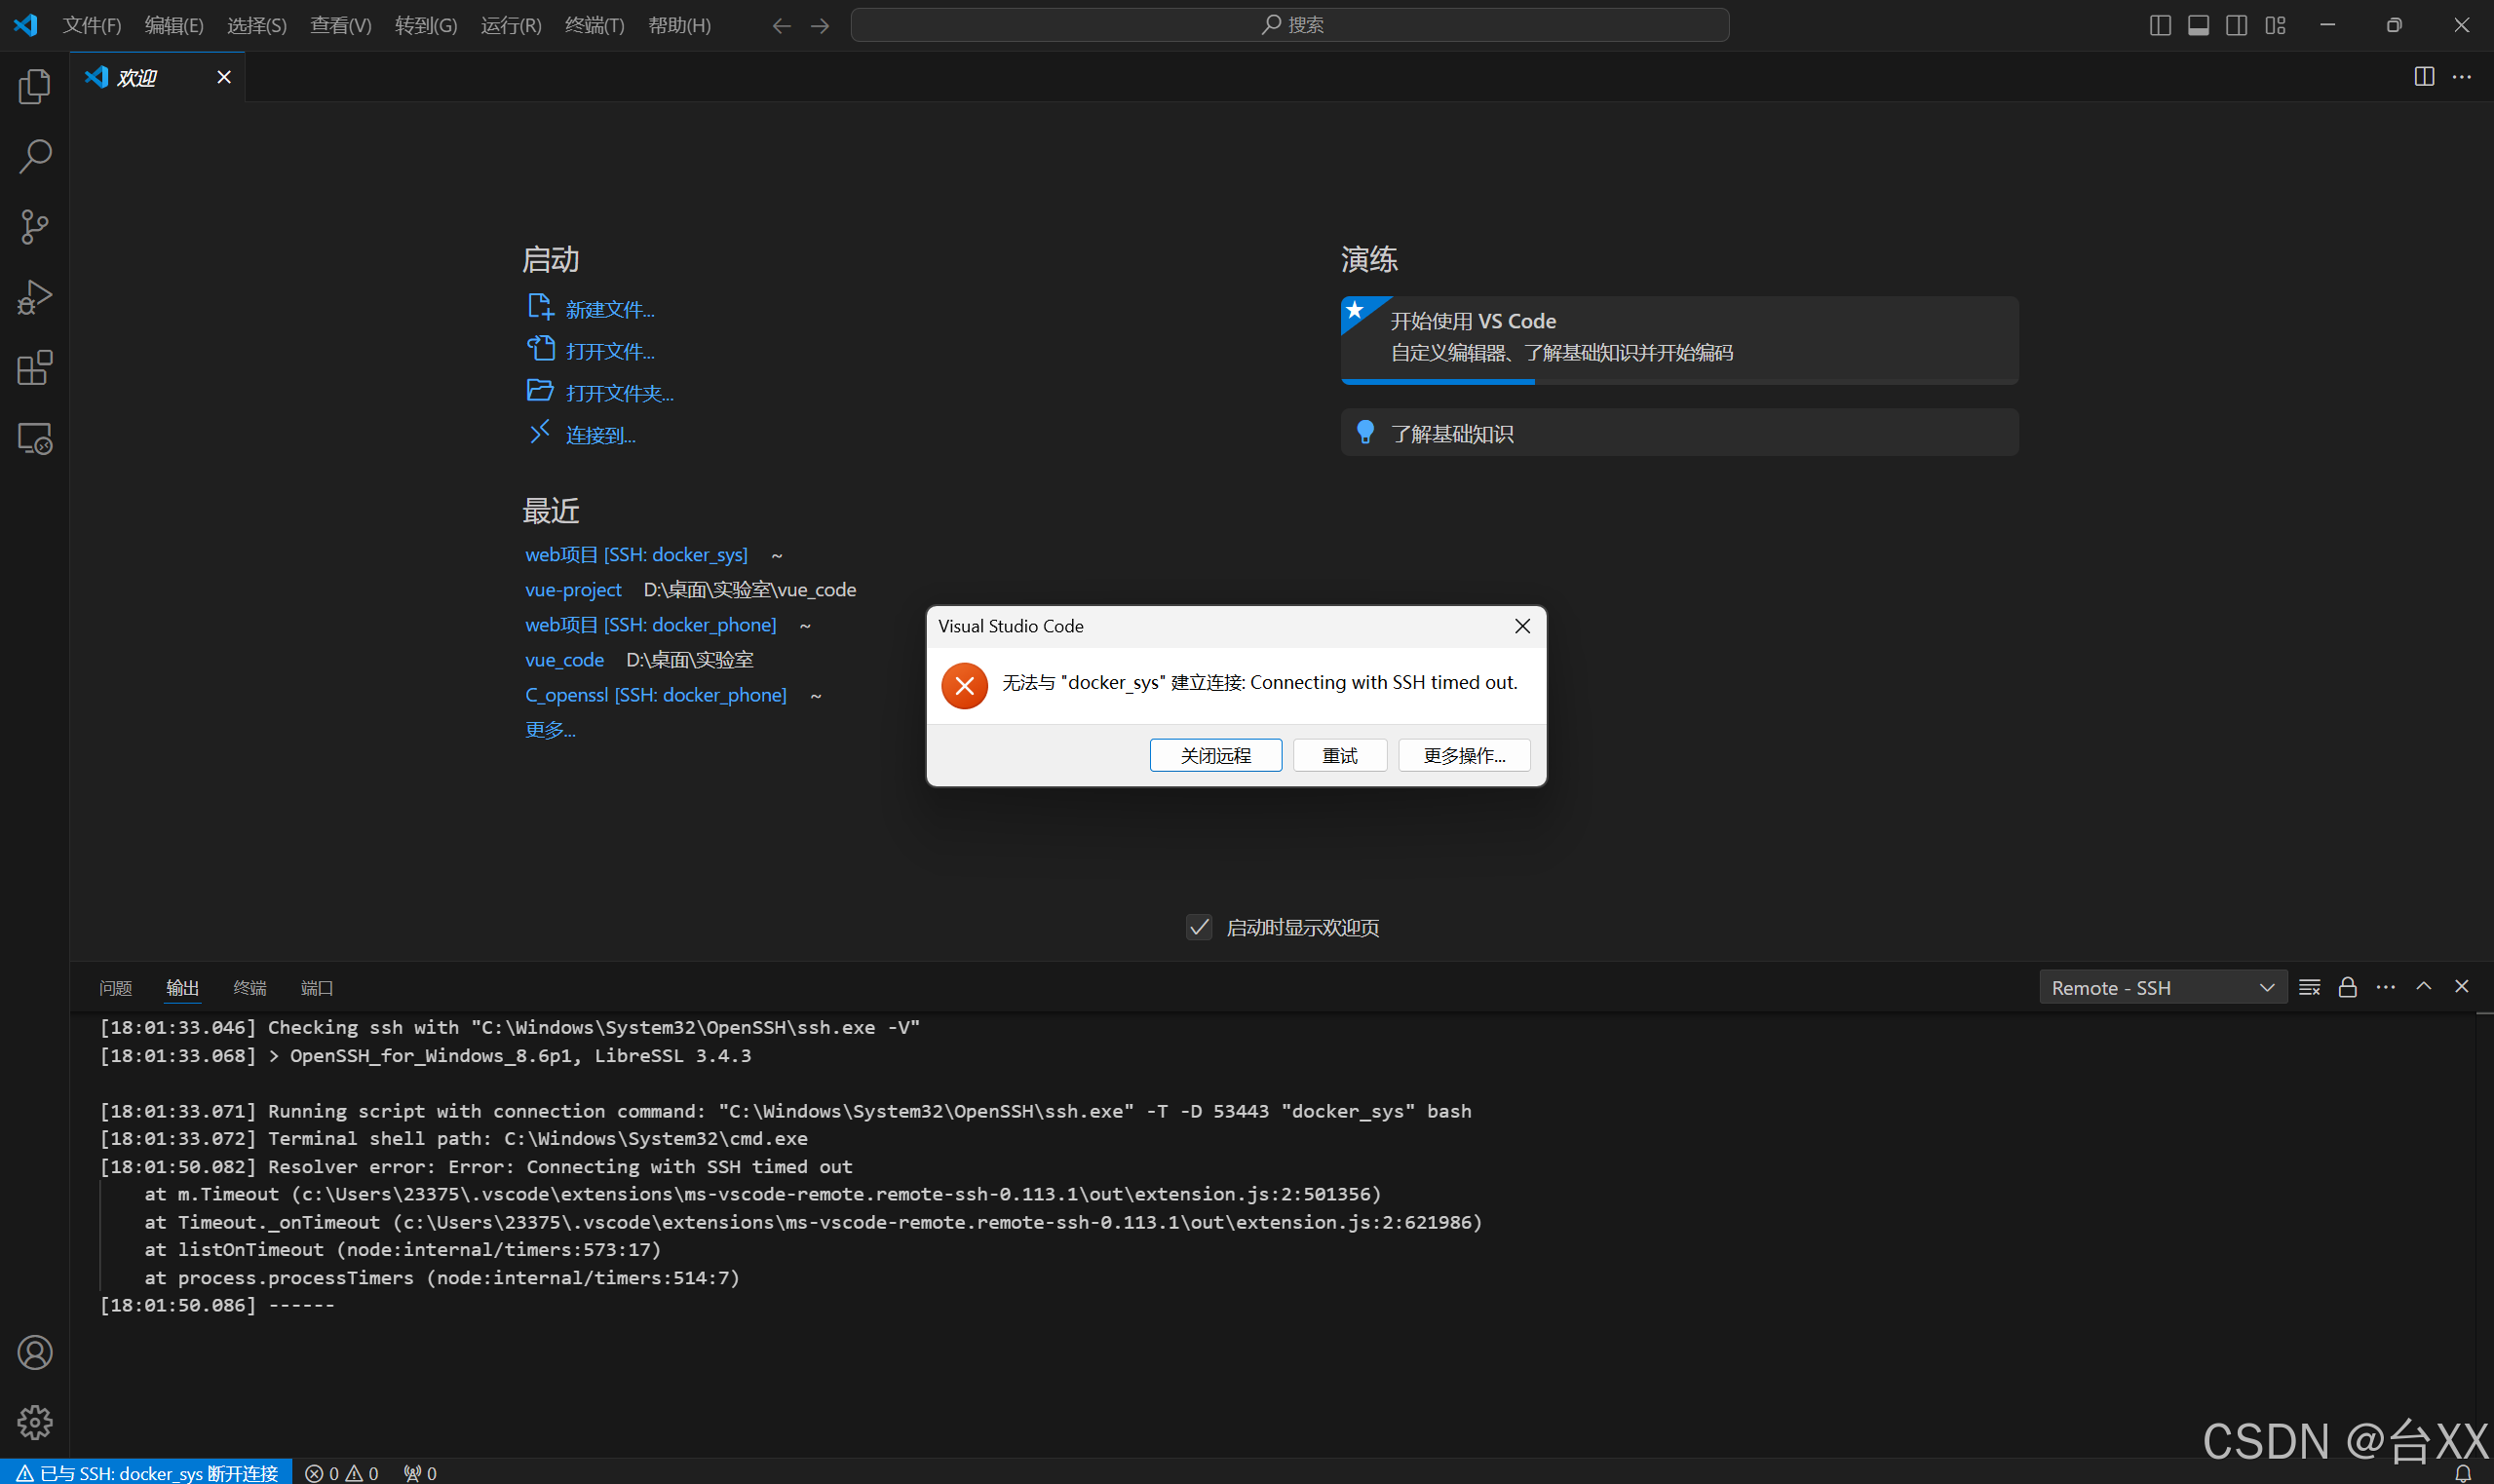The image size is (2494, 1484).
Task: Open the Manage gear icon
Action: tap(35, 1421)
